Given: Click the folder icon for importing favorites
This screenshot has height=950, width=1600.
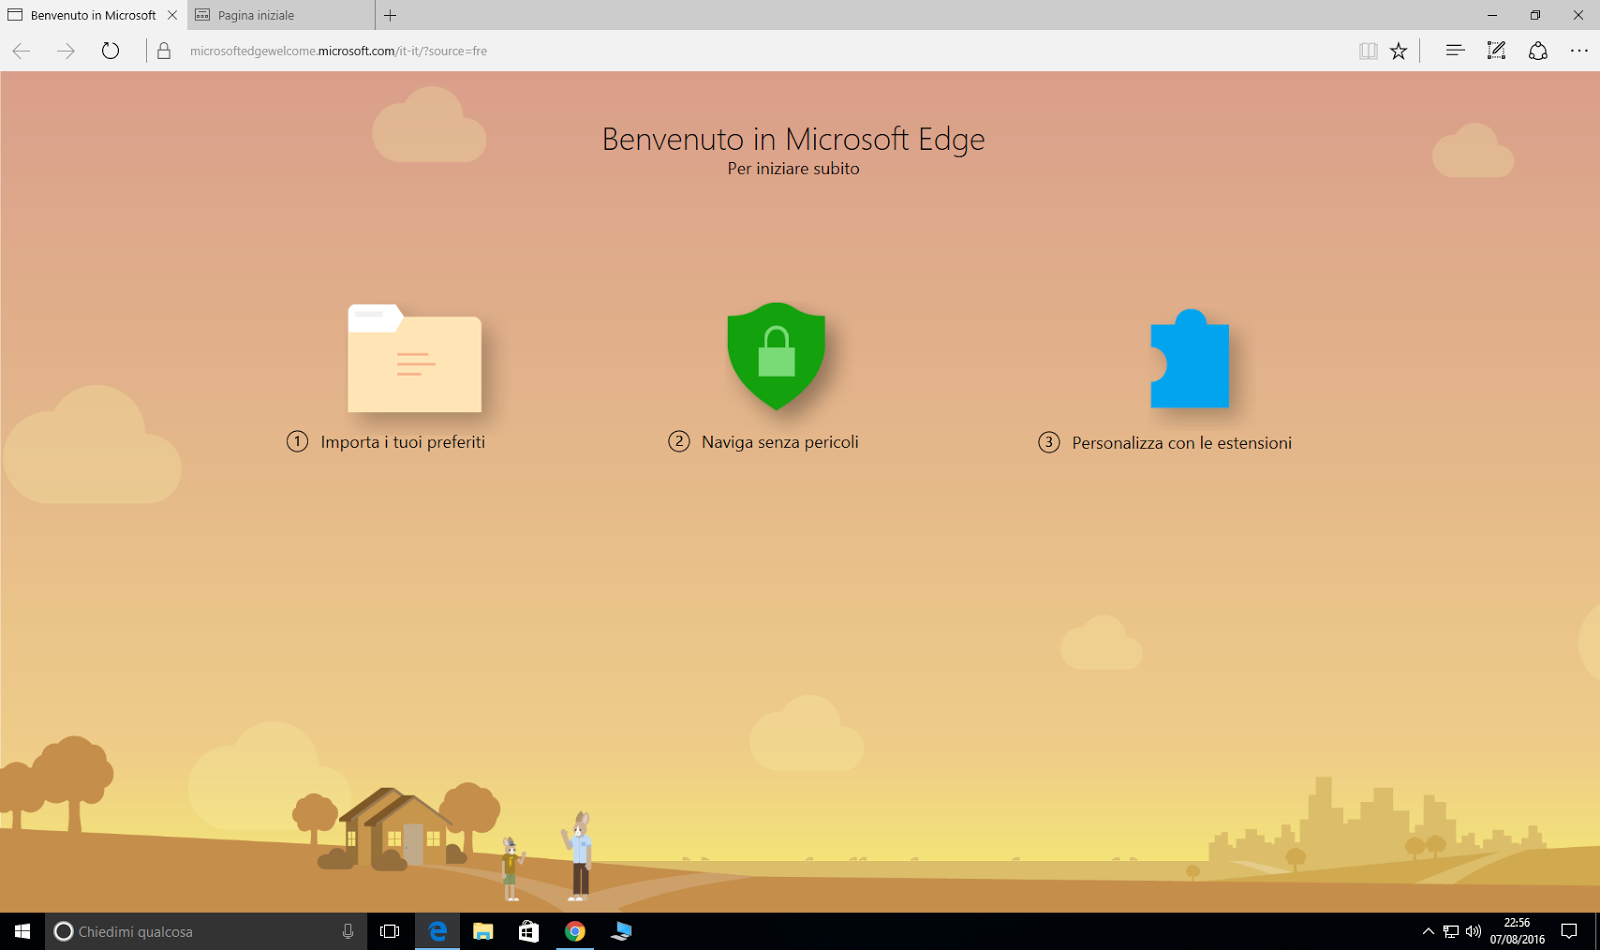Looking at the screenshot, I should click(x=415, y=358).
